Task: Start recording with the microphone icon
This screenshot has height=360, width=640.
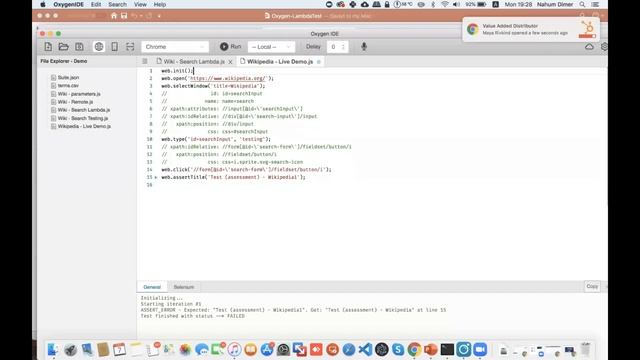Action: [364, 47]
